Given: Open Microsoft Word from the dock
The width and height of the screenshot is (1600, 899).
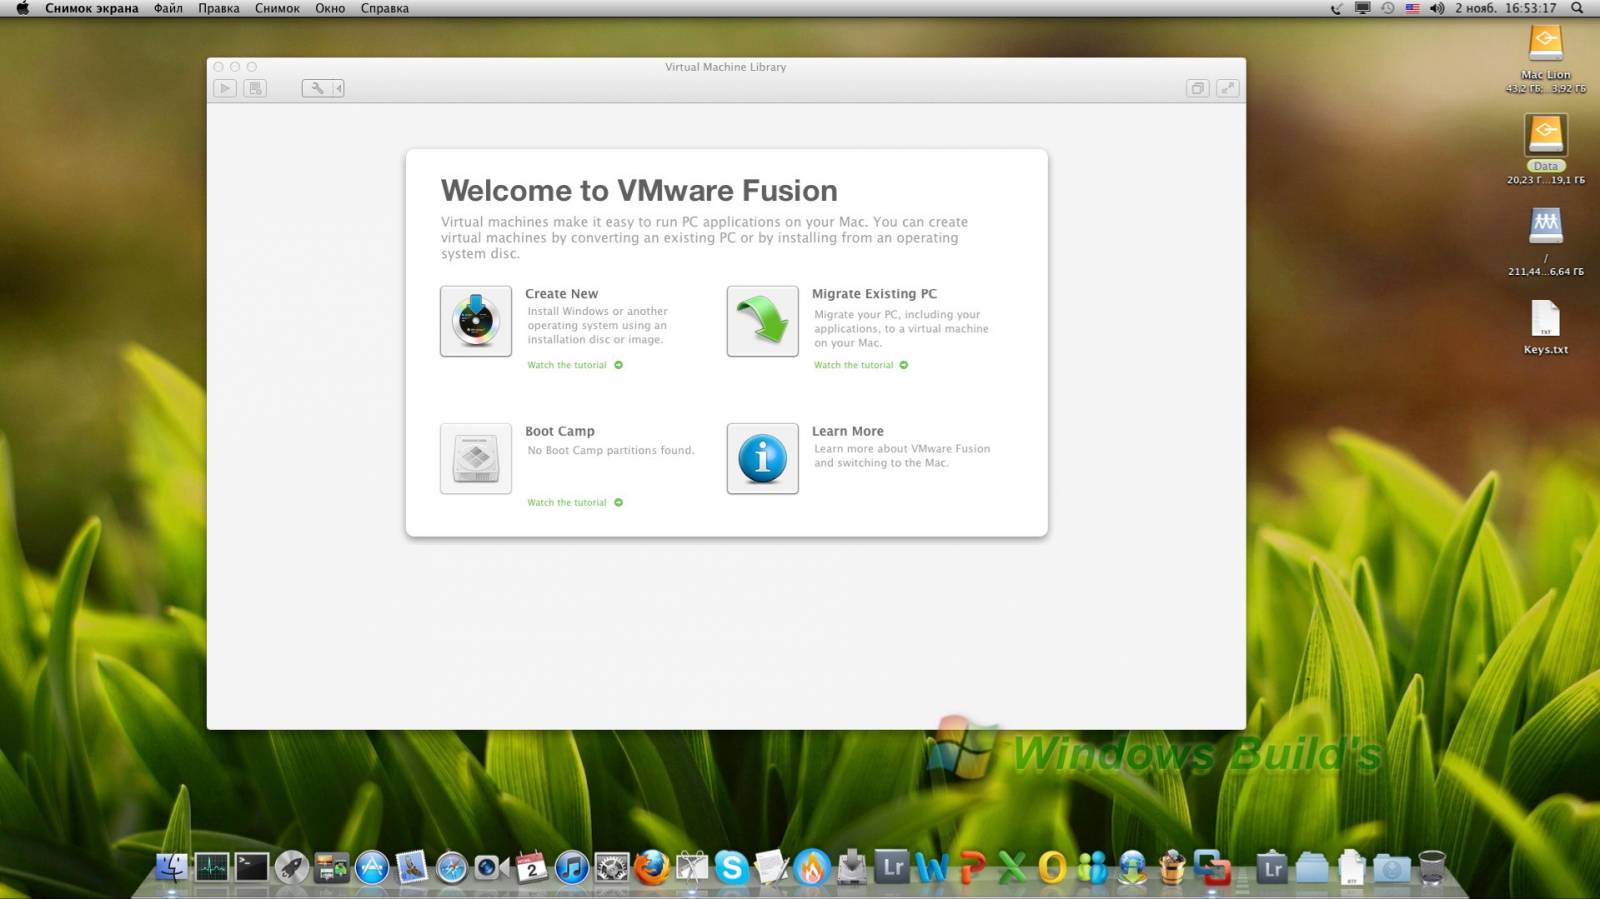Looking at the screenshot, I should coord(932,867).
